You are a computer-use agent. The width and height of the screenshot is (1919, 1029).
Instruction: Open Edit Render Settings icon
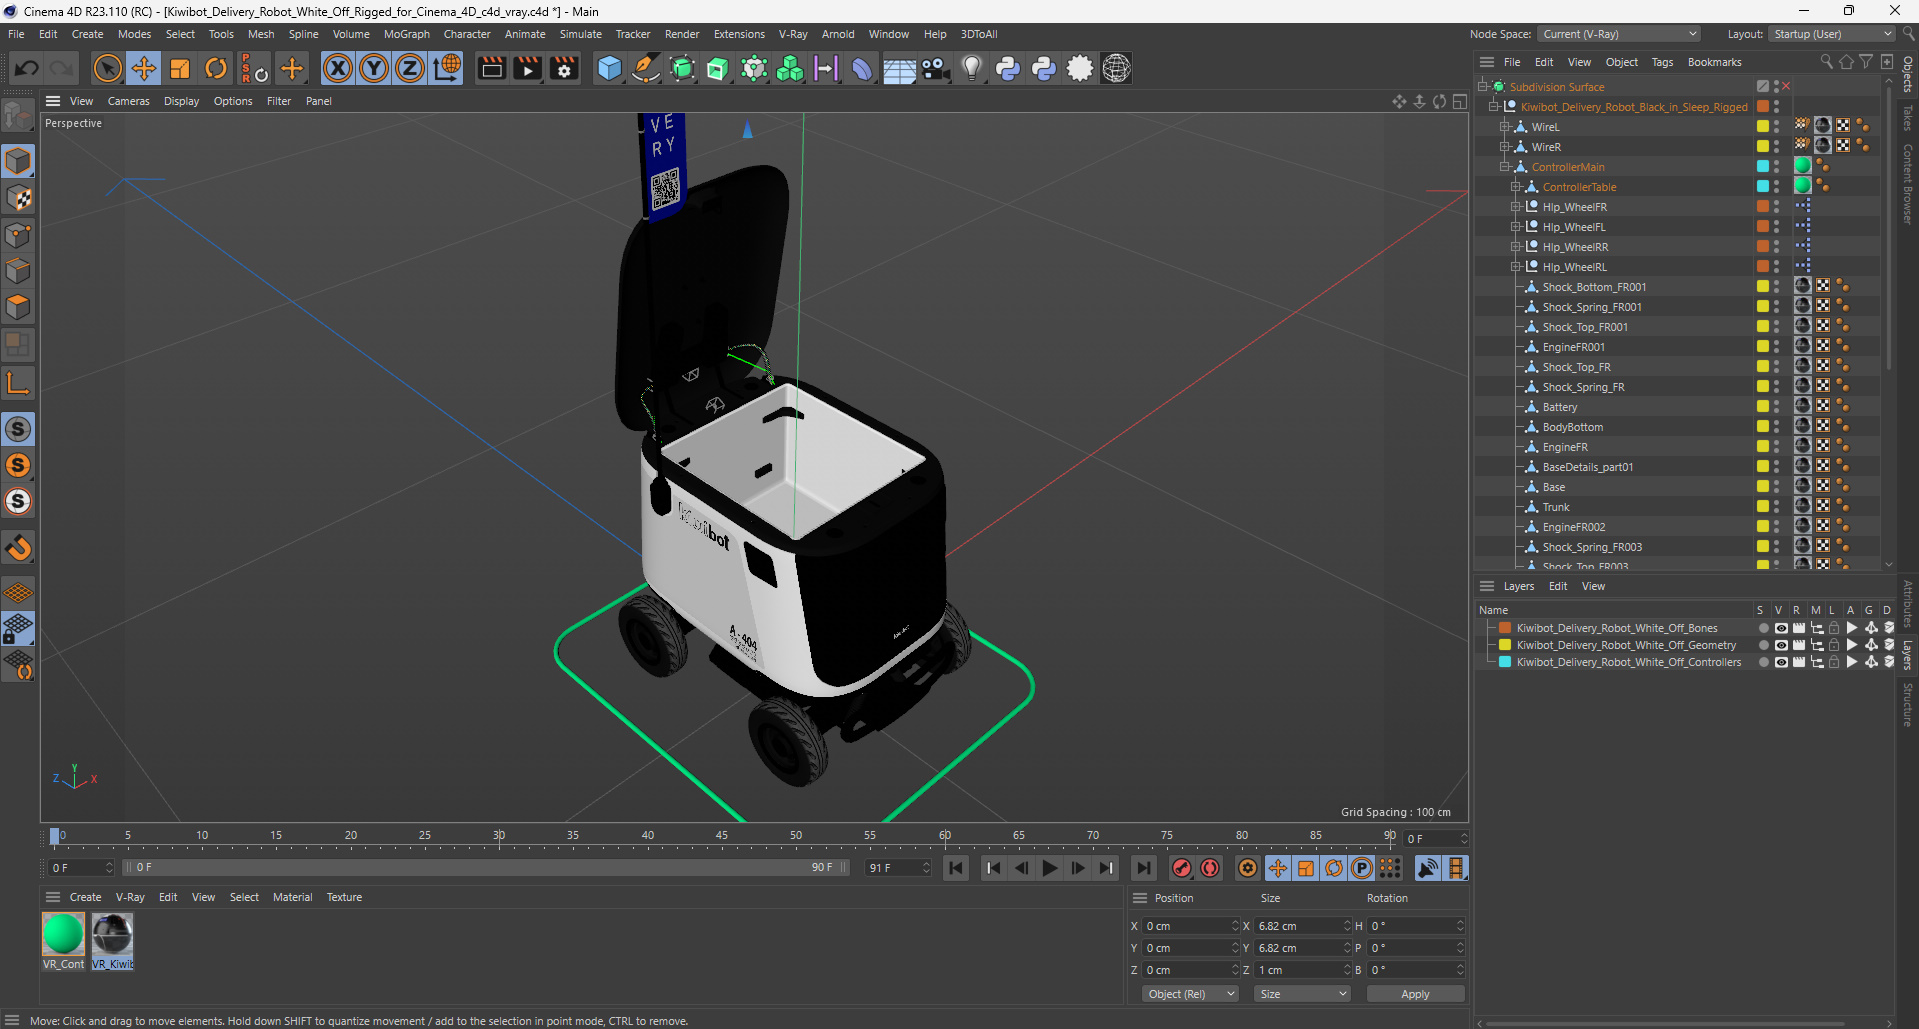point(565,68)
